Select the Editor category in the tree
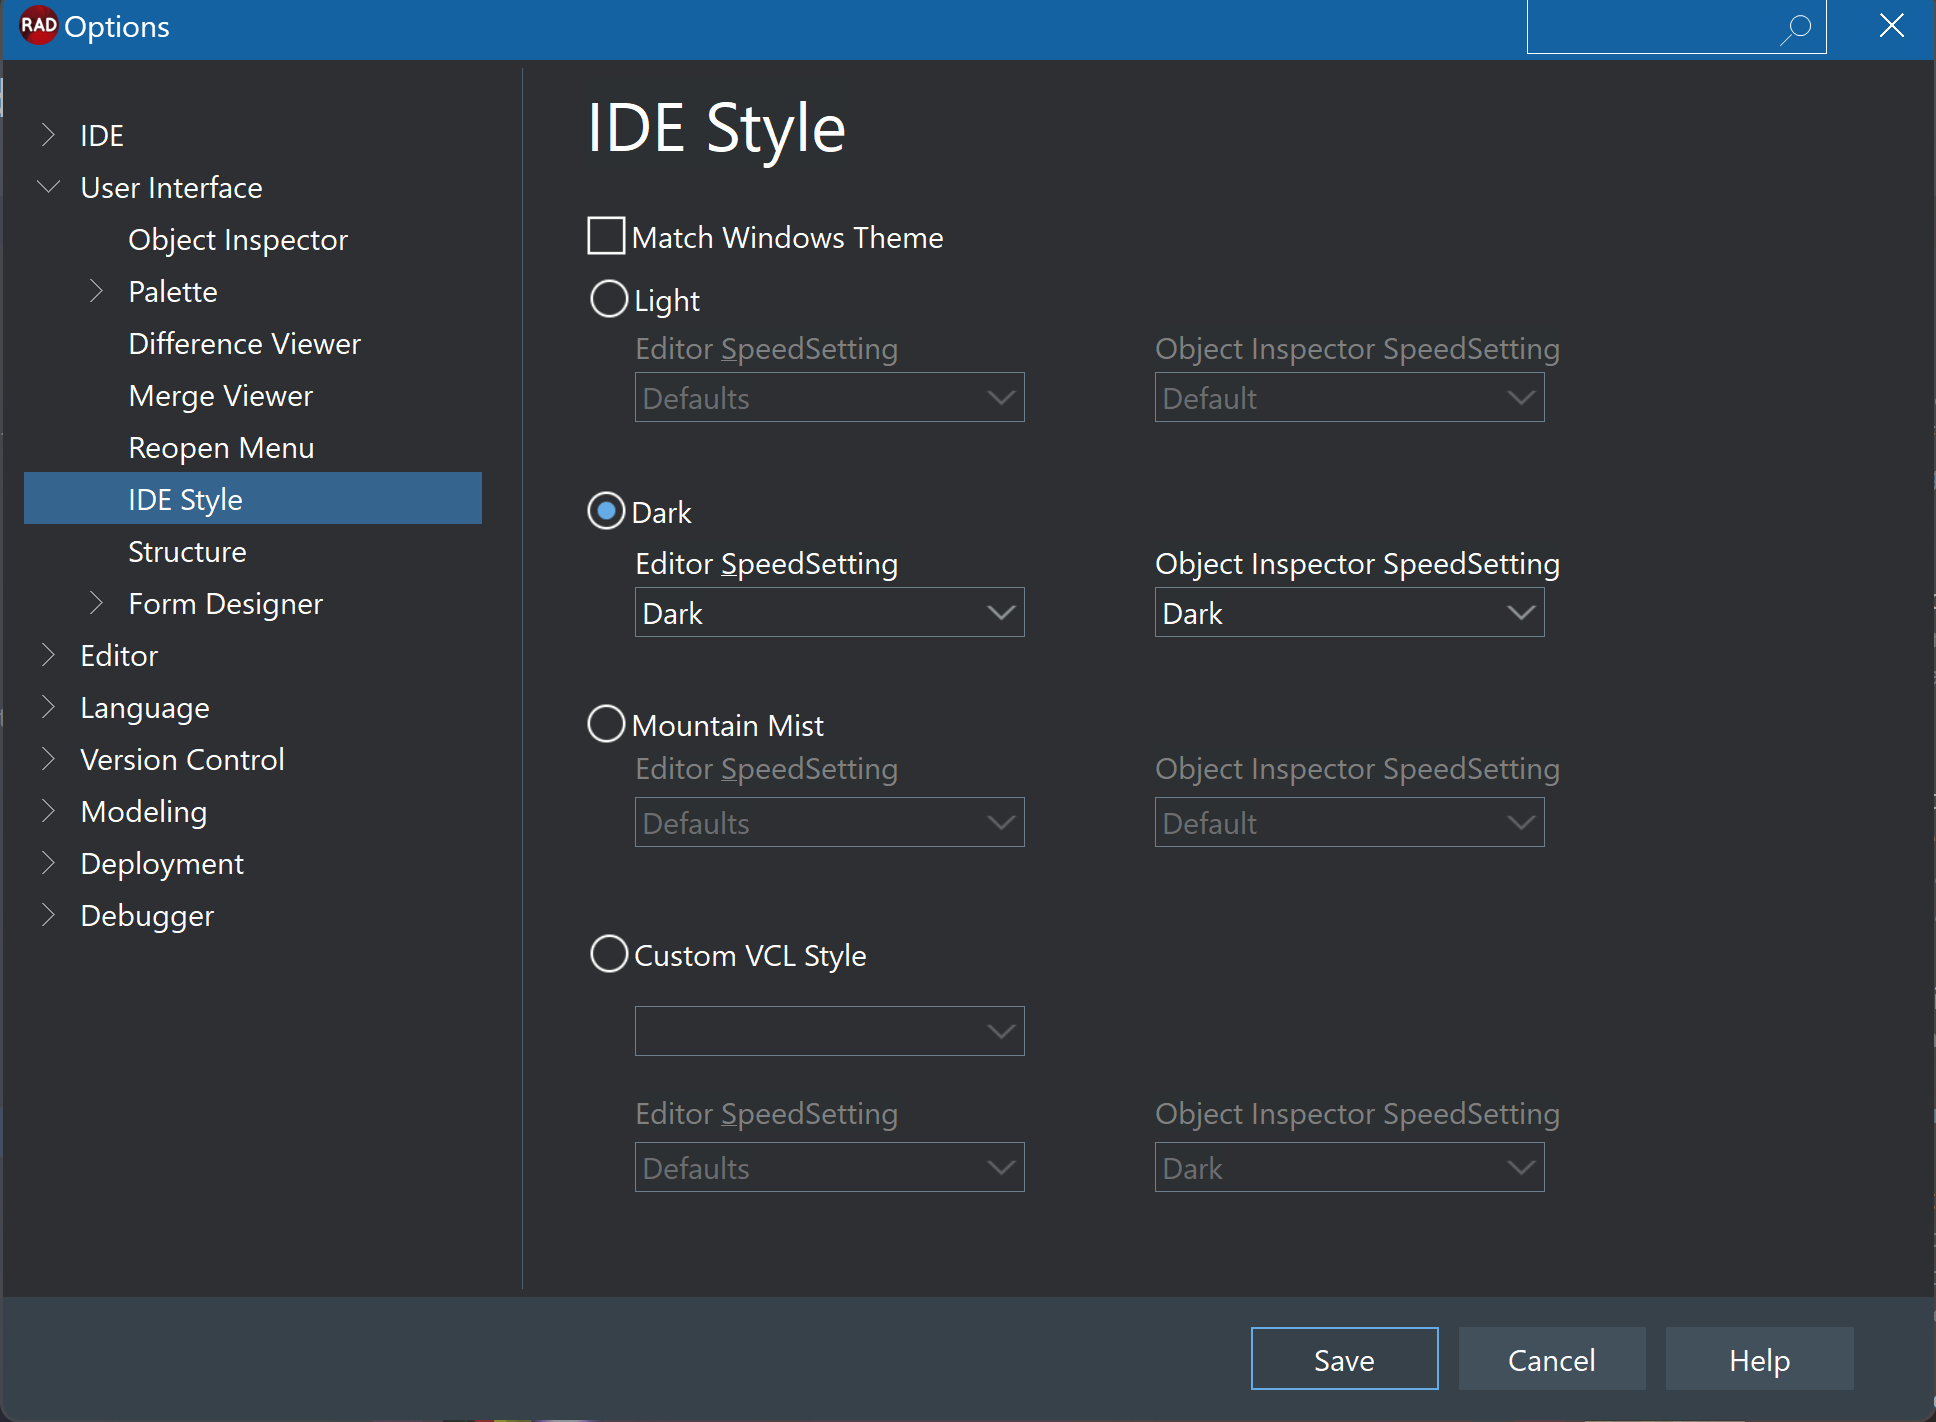The width and height of the screenshot is (1936, 1422). [119, 656]
